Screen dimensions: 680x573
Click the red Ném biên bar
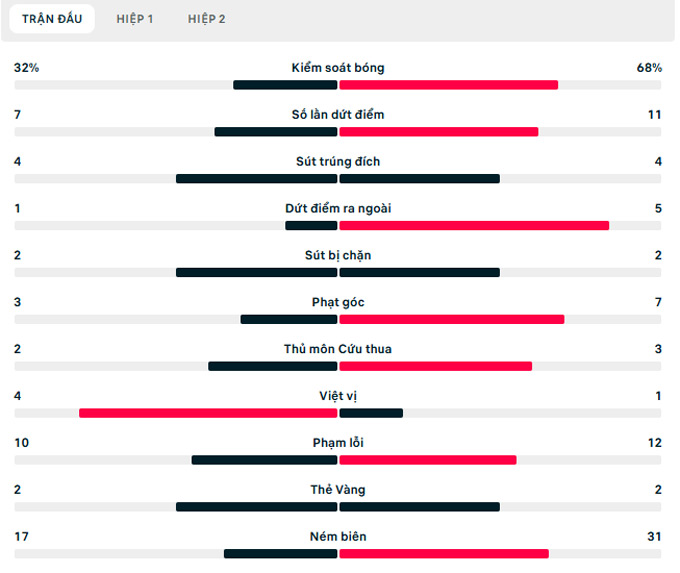point(444,554)
